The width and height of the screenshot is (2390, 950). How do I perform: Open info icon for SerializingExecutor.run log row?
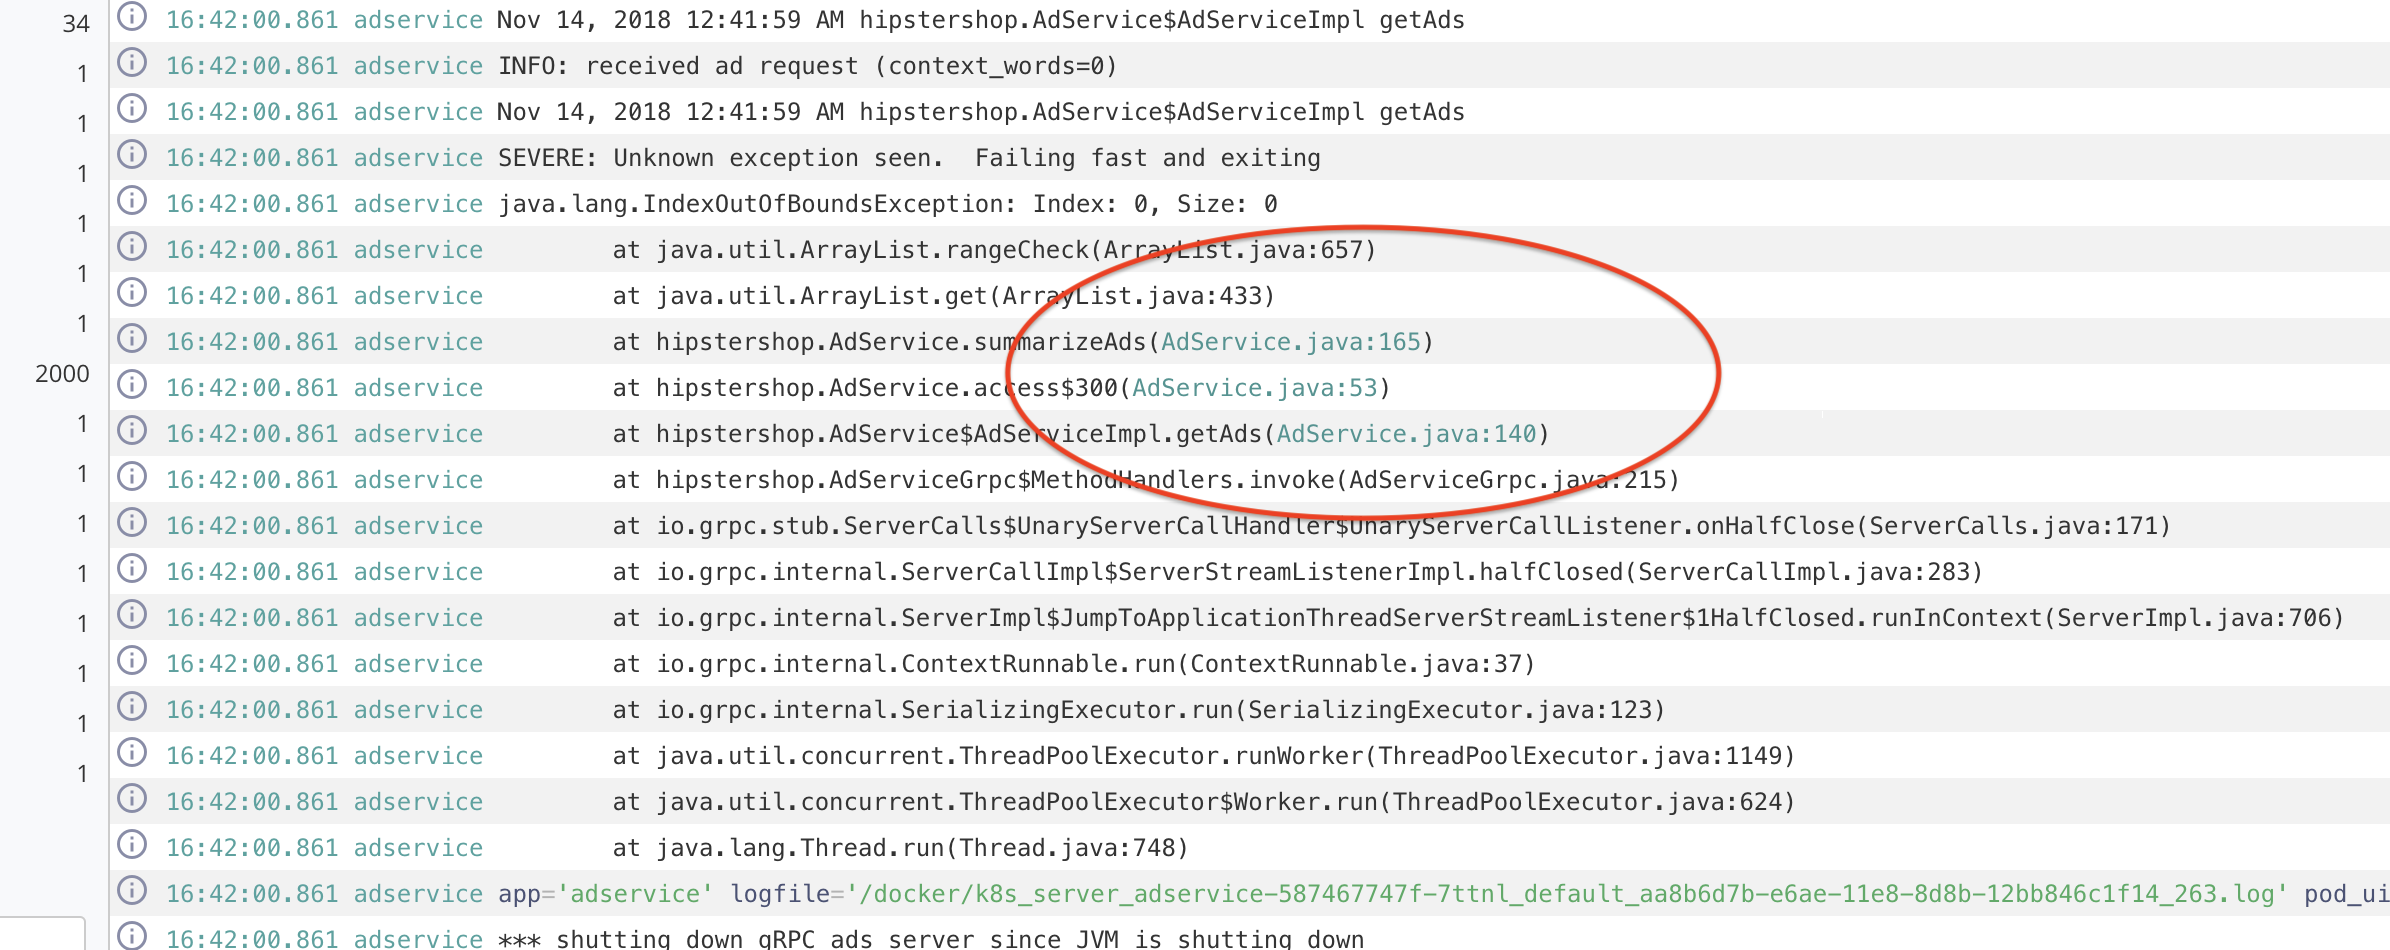pyautogui.click(x=132, y=707)
